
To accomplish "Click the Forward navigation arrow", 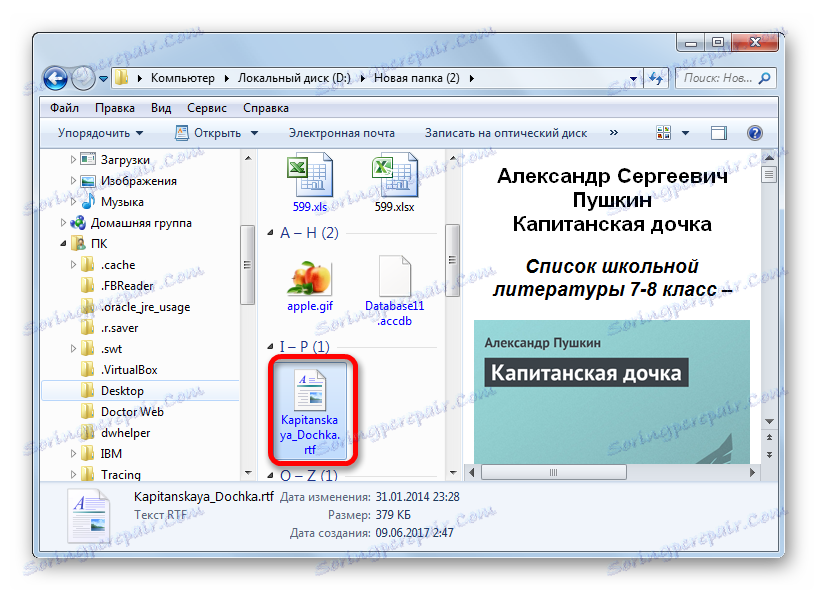I will click(82, 79).
